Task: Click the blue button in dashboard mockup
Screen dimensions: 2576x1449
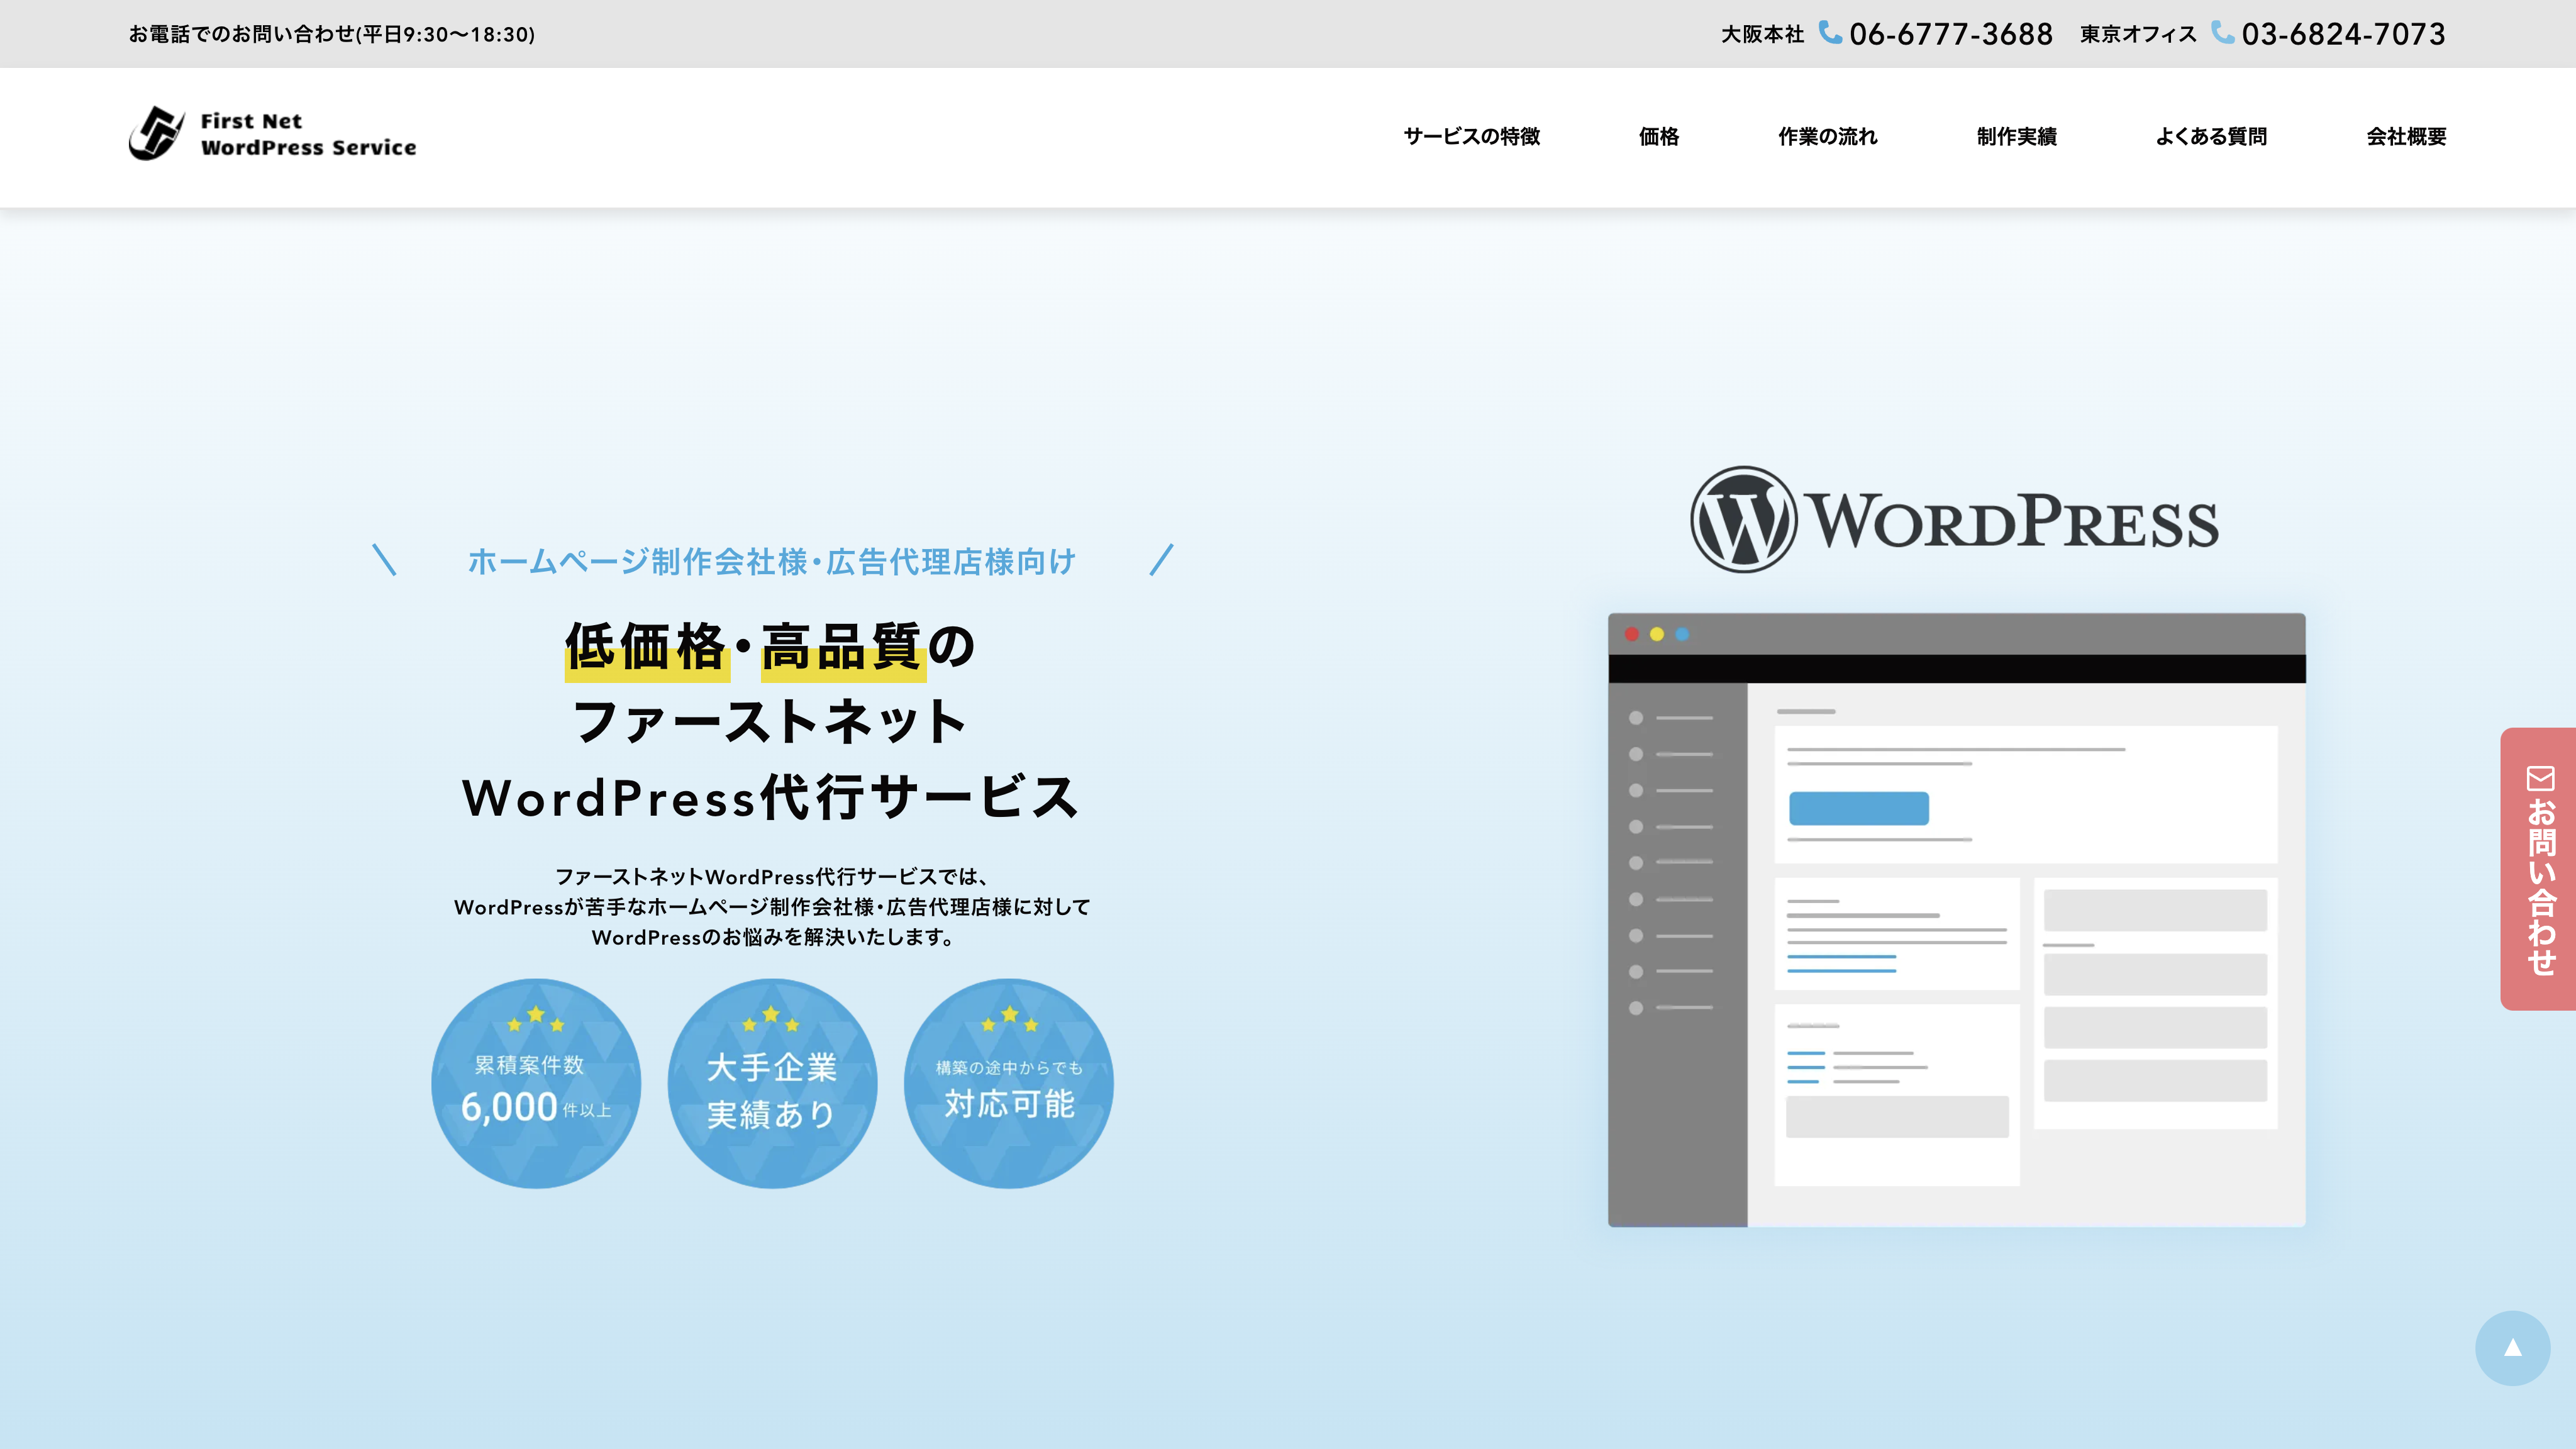Action: pyautogui.click(x=1858, y=808)
